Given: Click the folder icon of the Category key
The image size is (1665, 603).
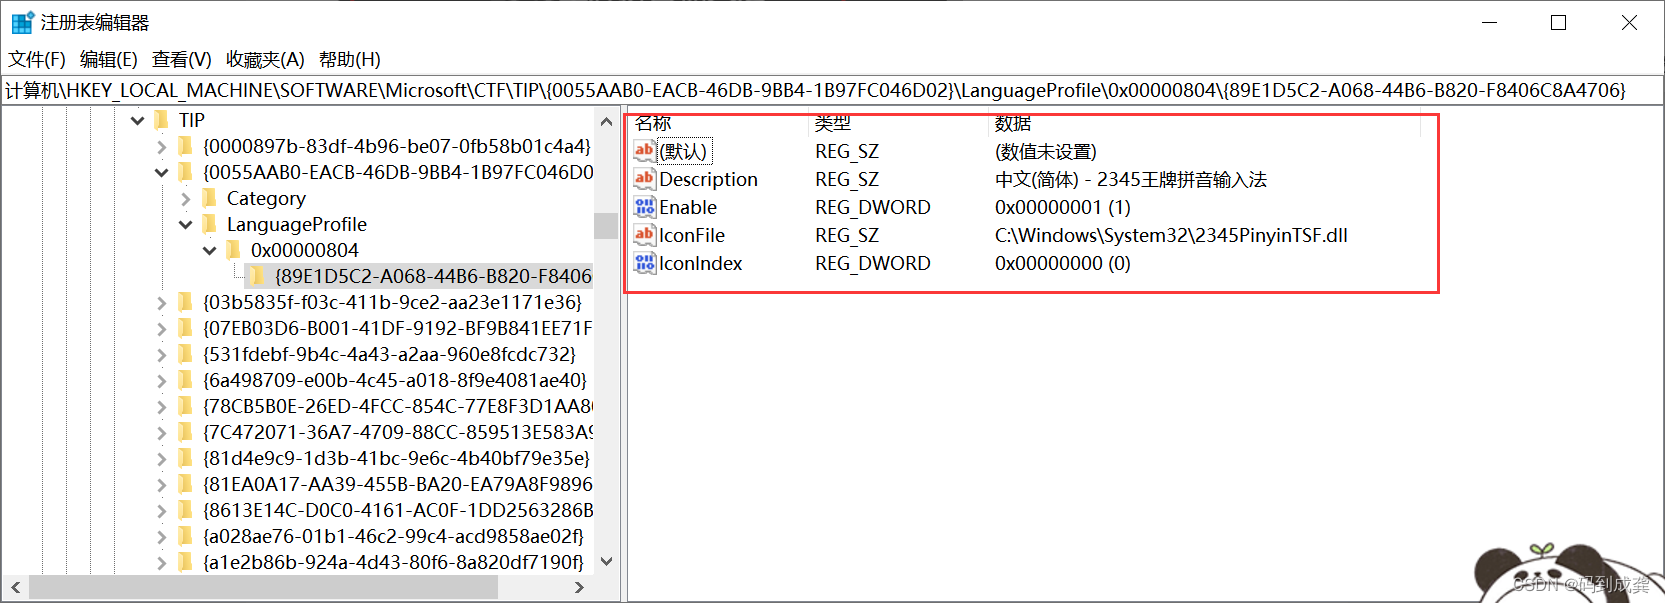Looking at the screenshot, I should coord(210,198).
